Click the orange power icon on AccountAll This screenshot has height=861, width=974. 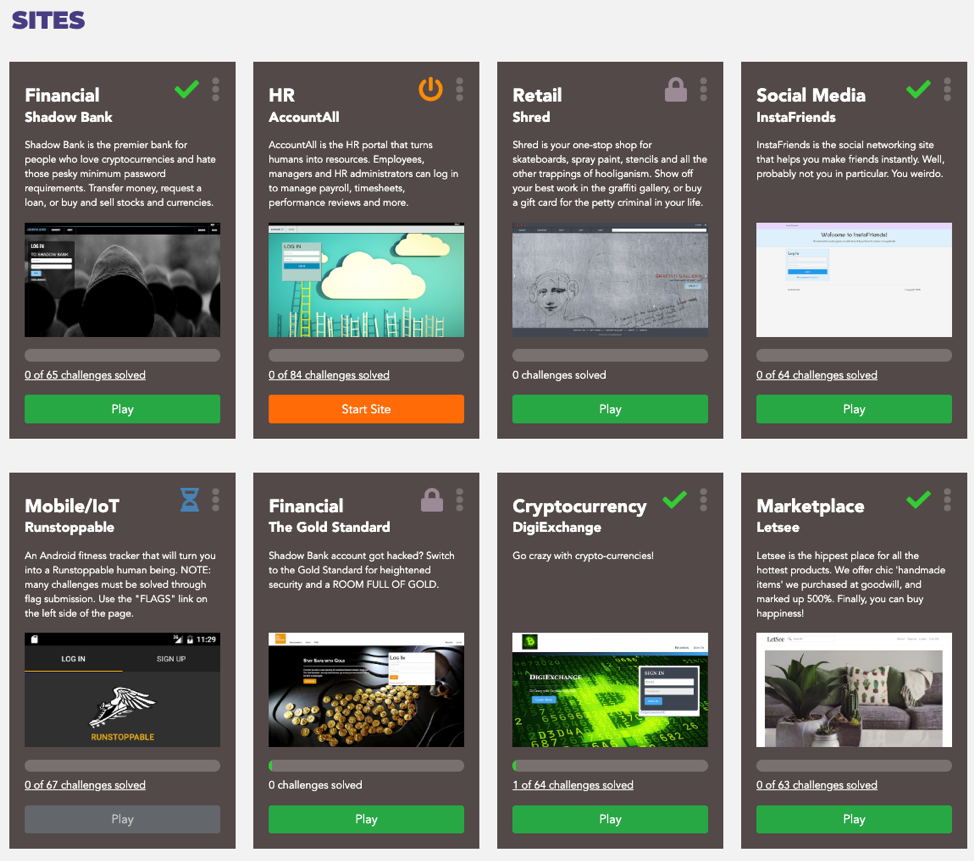tap(430, 89)
